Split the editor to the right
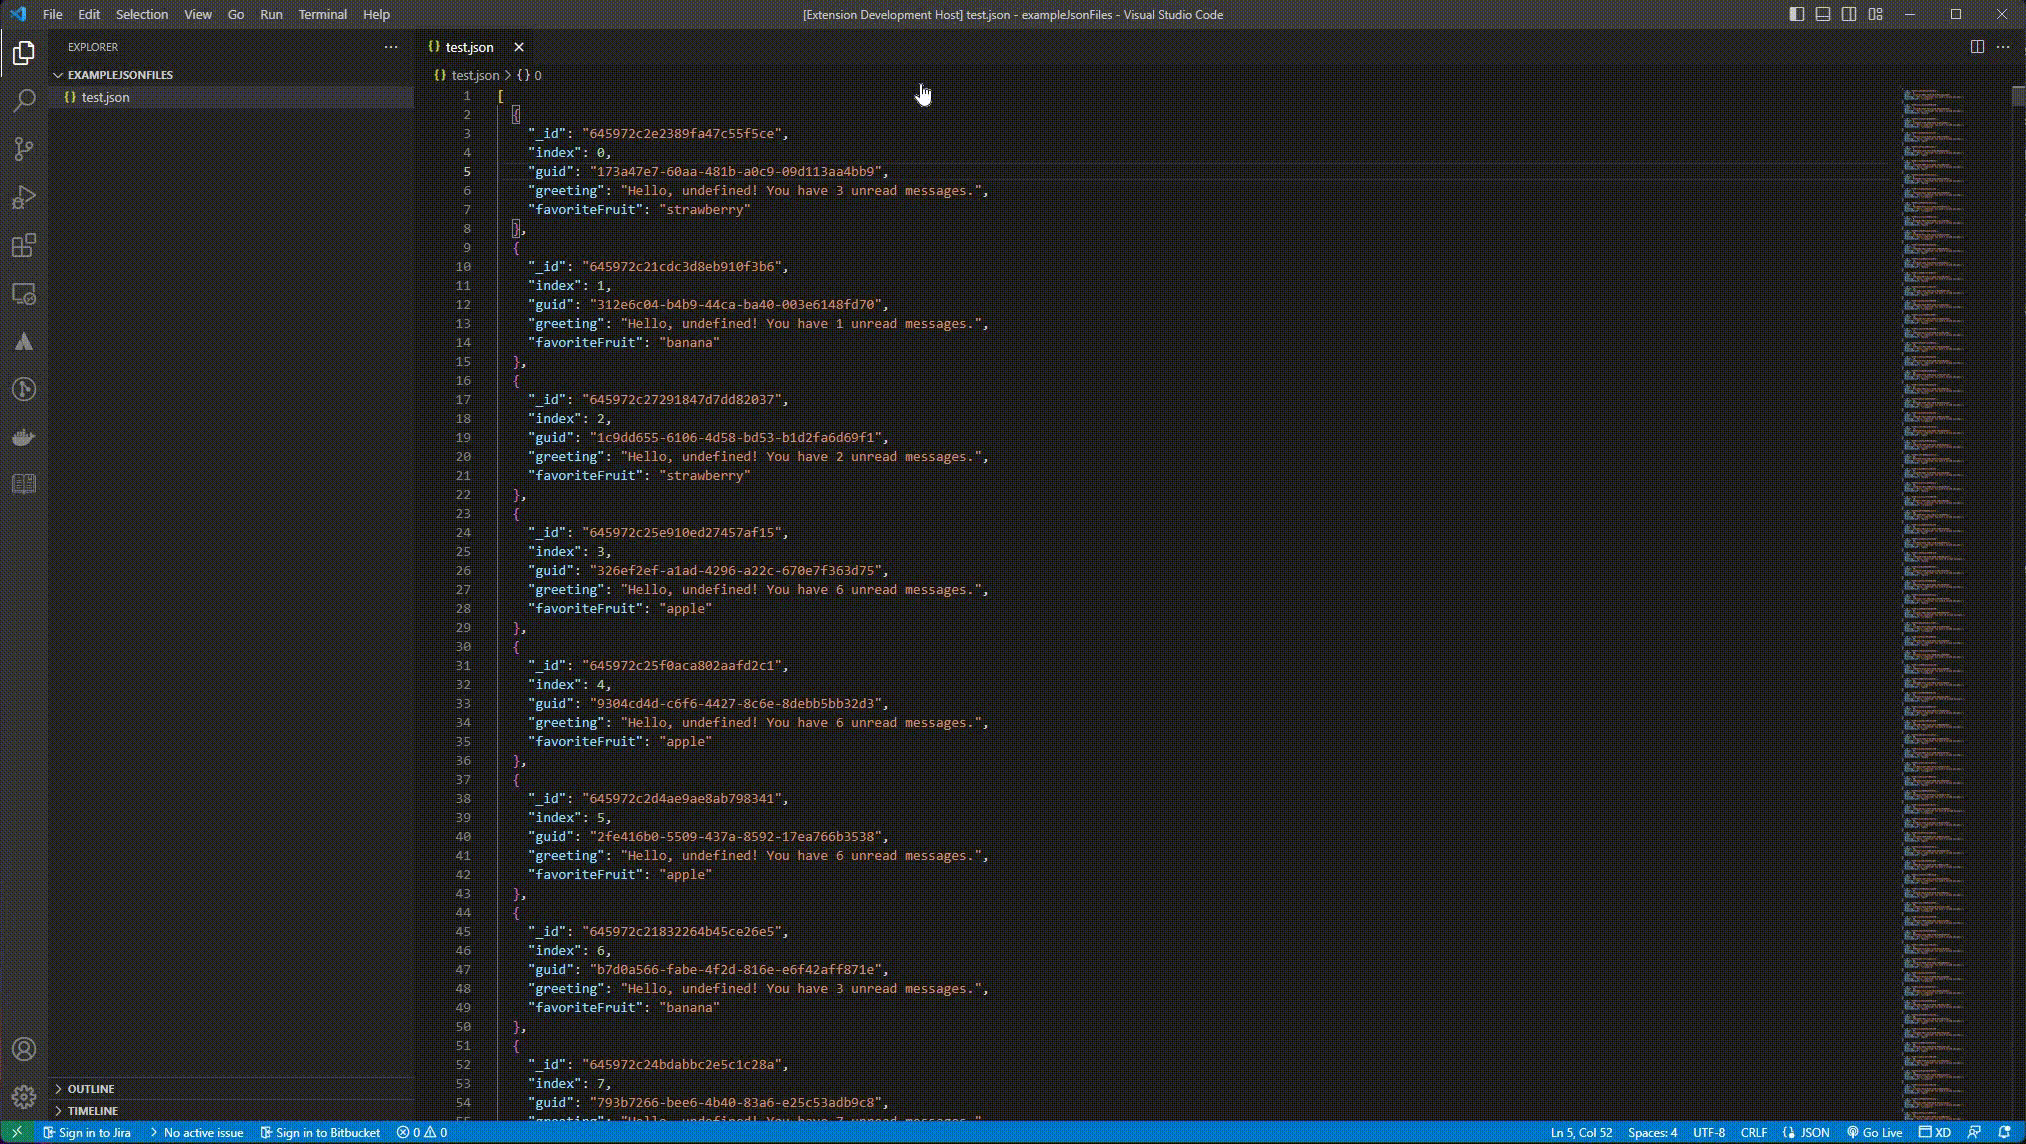This screenshot has width=2026, height=1144. [x=1977, y=47]
